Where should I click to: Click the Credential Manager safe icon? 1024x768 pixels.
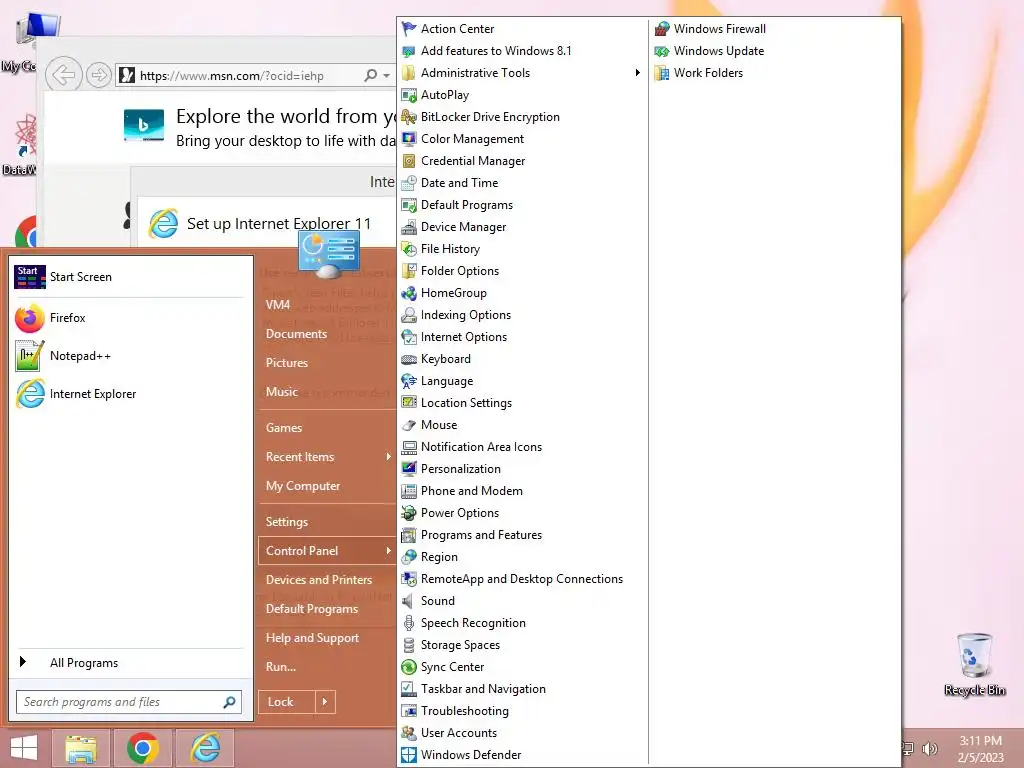coord(409,161)
